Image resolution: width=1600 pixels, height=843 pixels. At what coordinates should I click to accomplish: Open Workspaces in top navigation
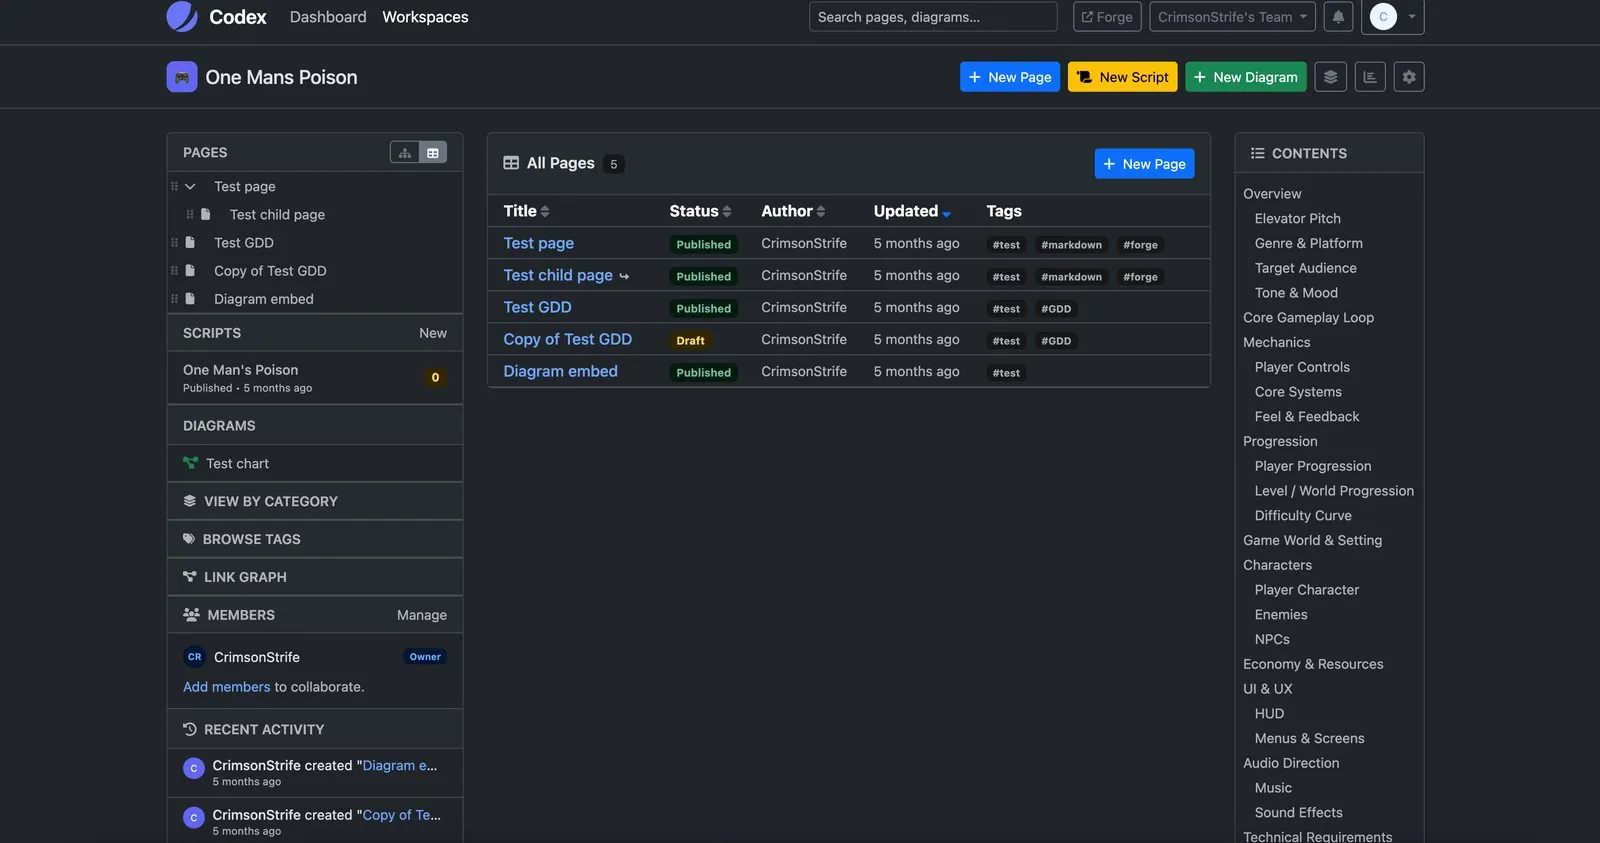click(x=425, y=17)
